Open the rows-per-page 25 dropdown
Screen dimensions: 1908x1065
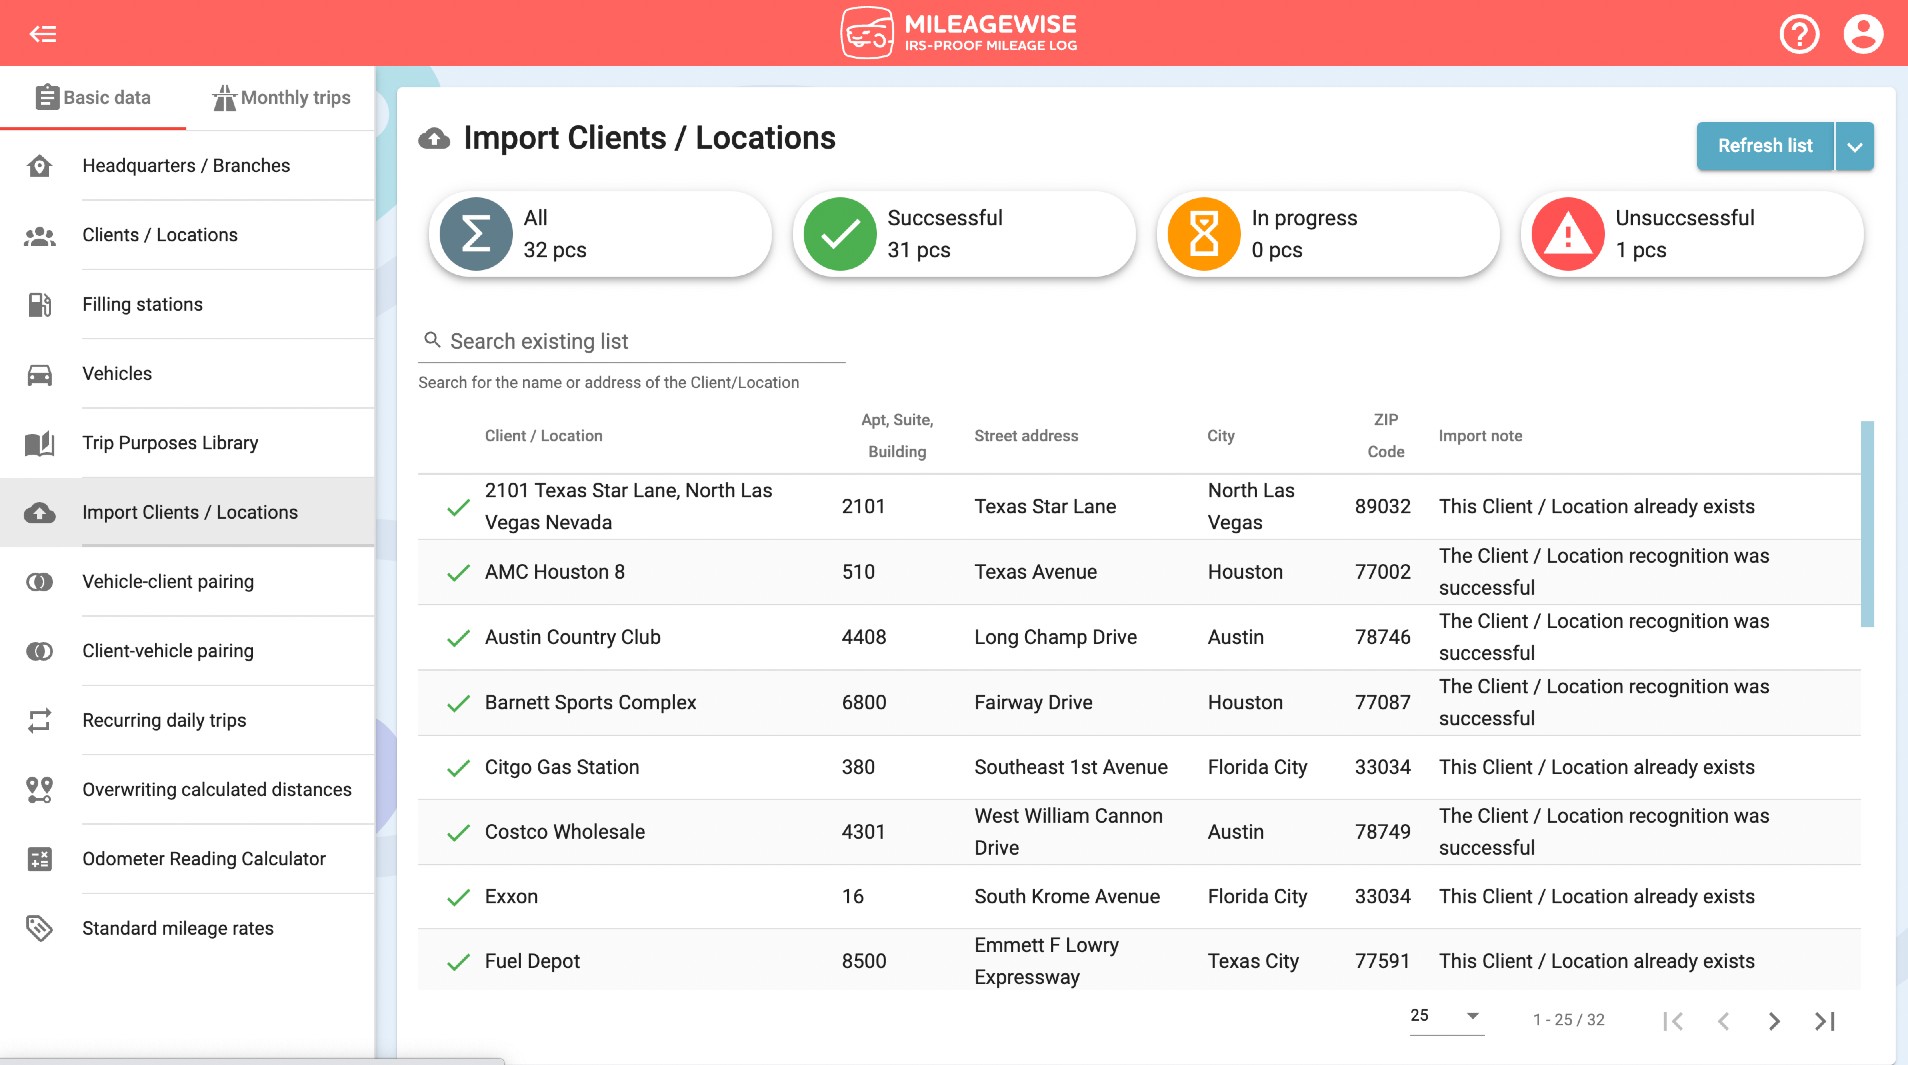[x=1446, y=1017]
